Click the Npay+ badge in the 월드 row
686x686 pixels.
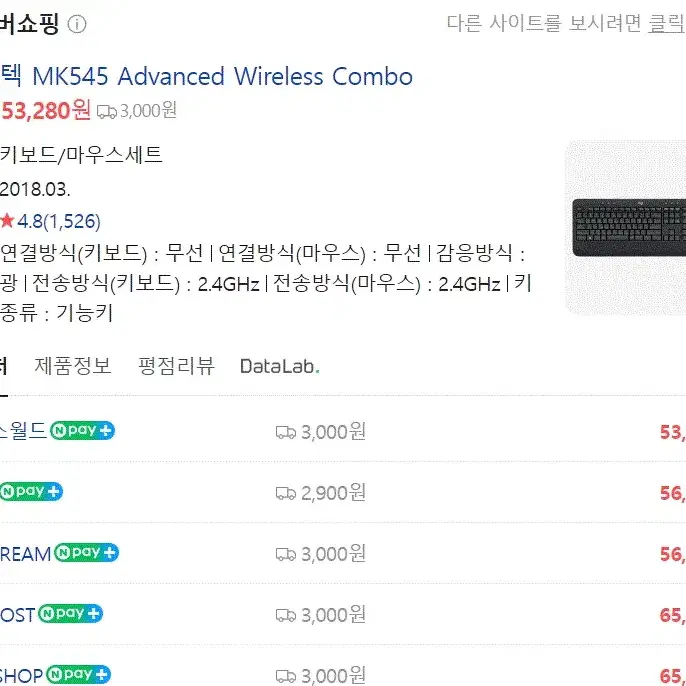[x=82, y=430]
